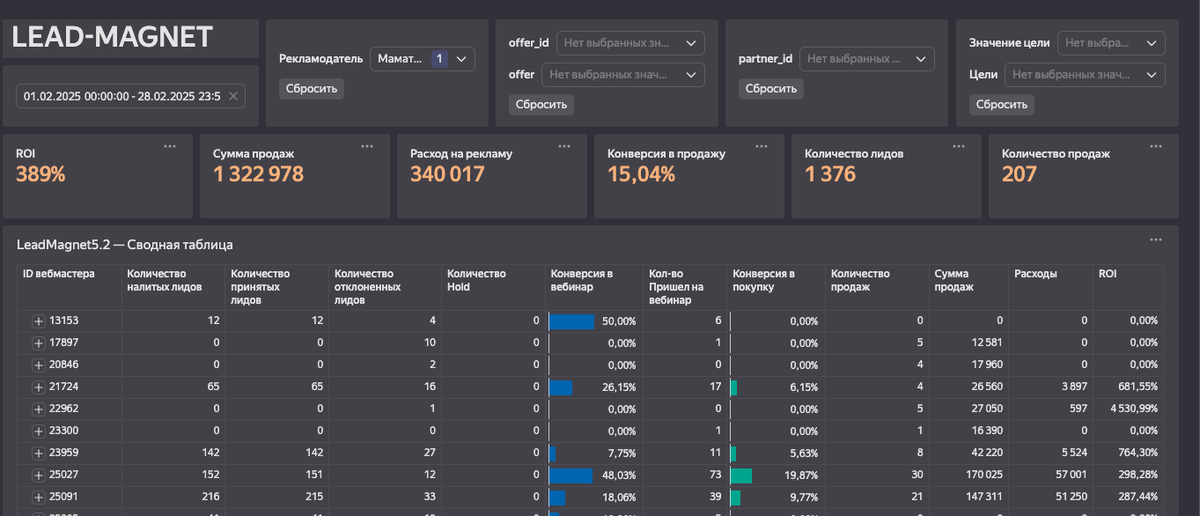Open the Конверсия в продажу widget three-dot menu
This screenshot has width=1200, height=516.
[762, 146]
